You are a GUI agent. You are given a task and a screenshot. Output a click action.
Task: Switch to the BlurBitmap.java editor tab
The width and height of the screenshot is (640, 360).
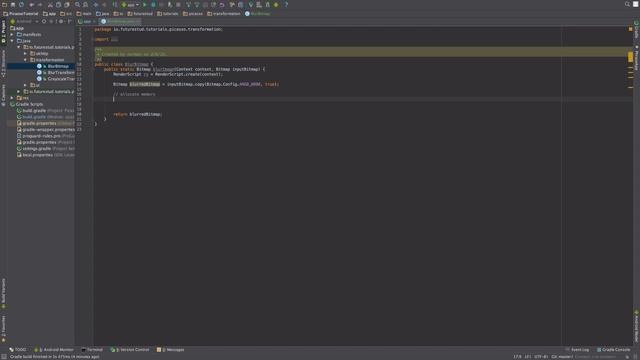pyautogui.click(x=120, y=21)
